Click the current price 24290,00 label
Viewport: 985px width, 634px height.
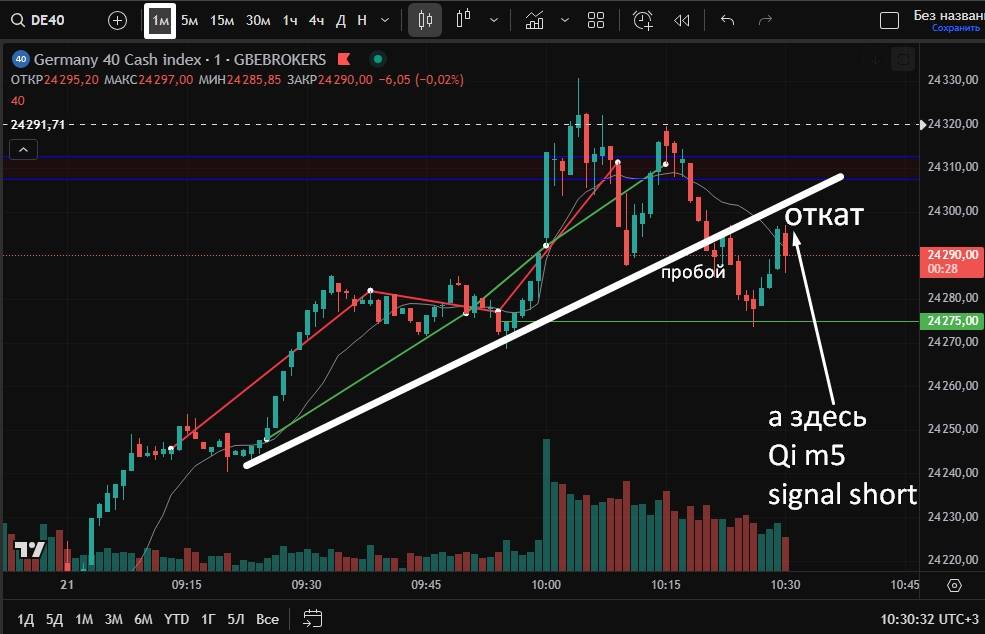952,261
